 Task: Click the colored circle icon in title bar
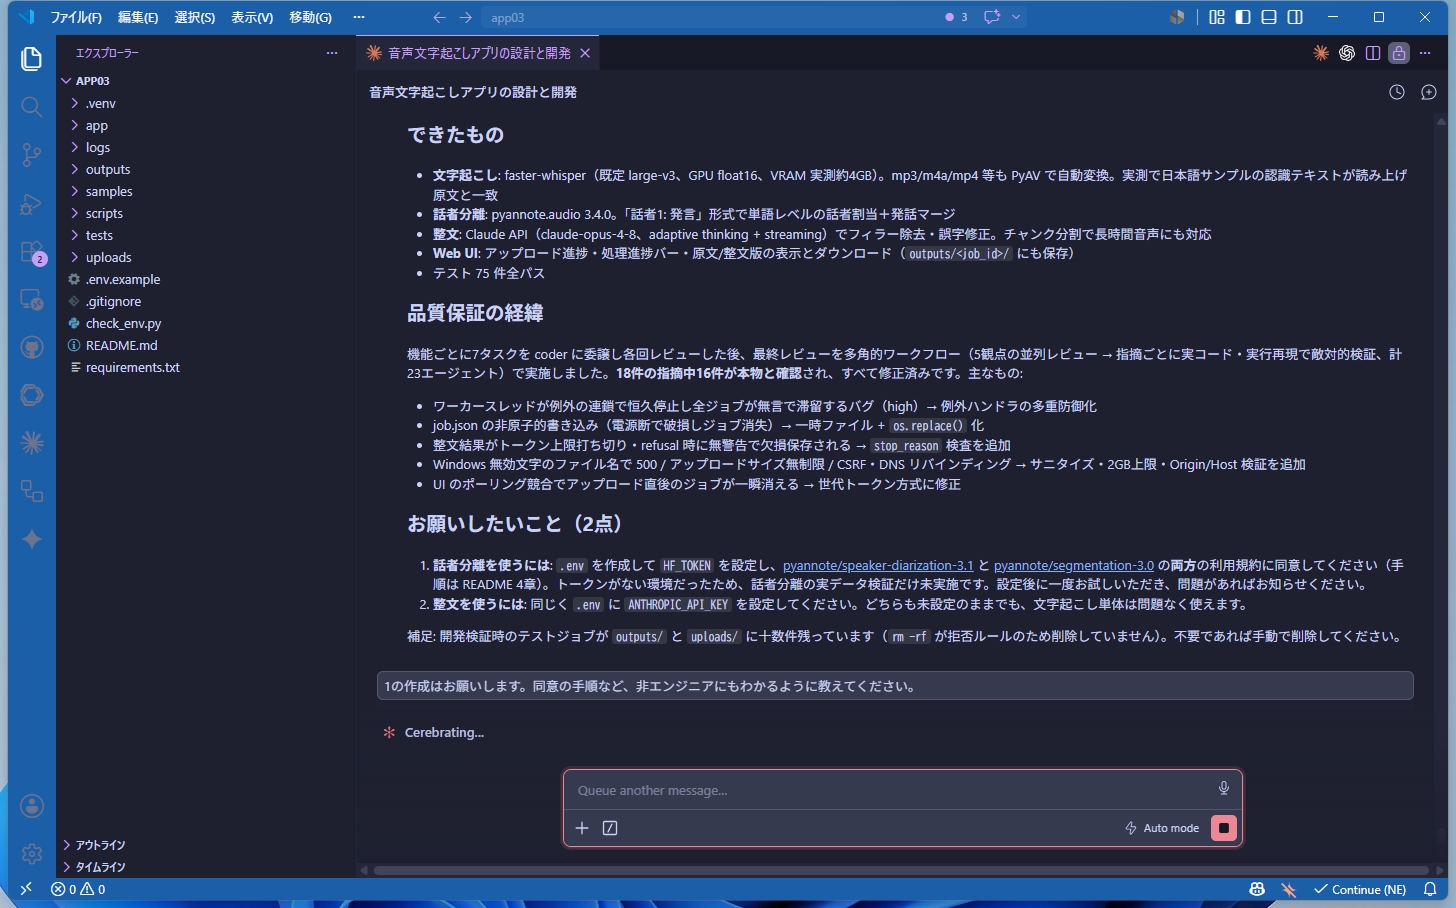1177,17
